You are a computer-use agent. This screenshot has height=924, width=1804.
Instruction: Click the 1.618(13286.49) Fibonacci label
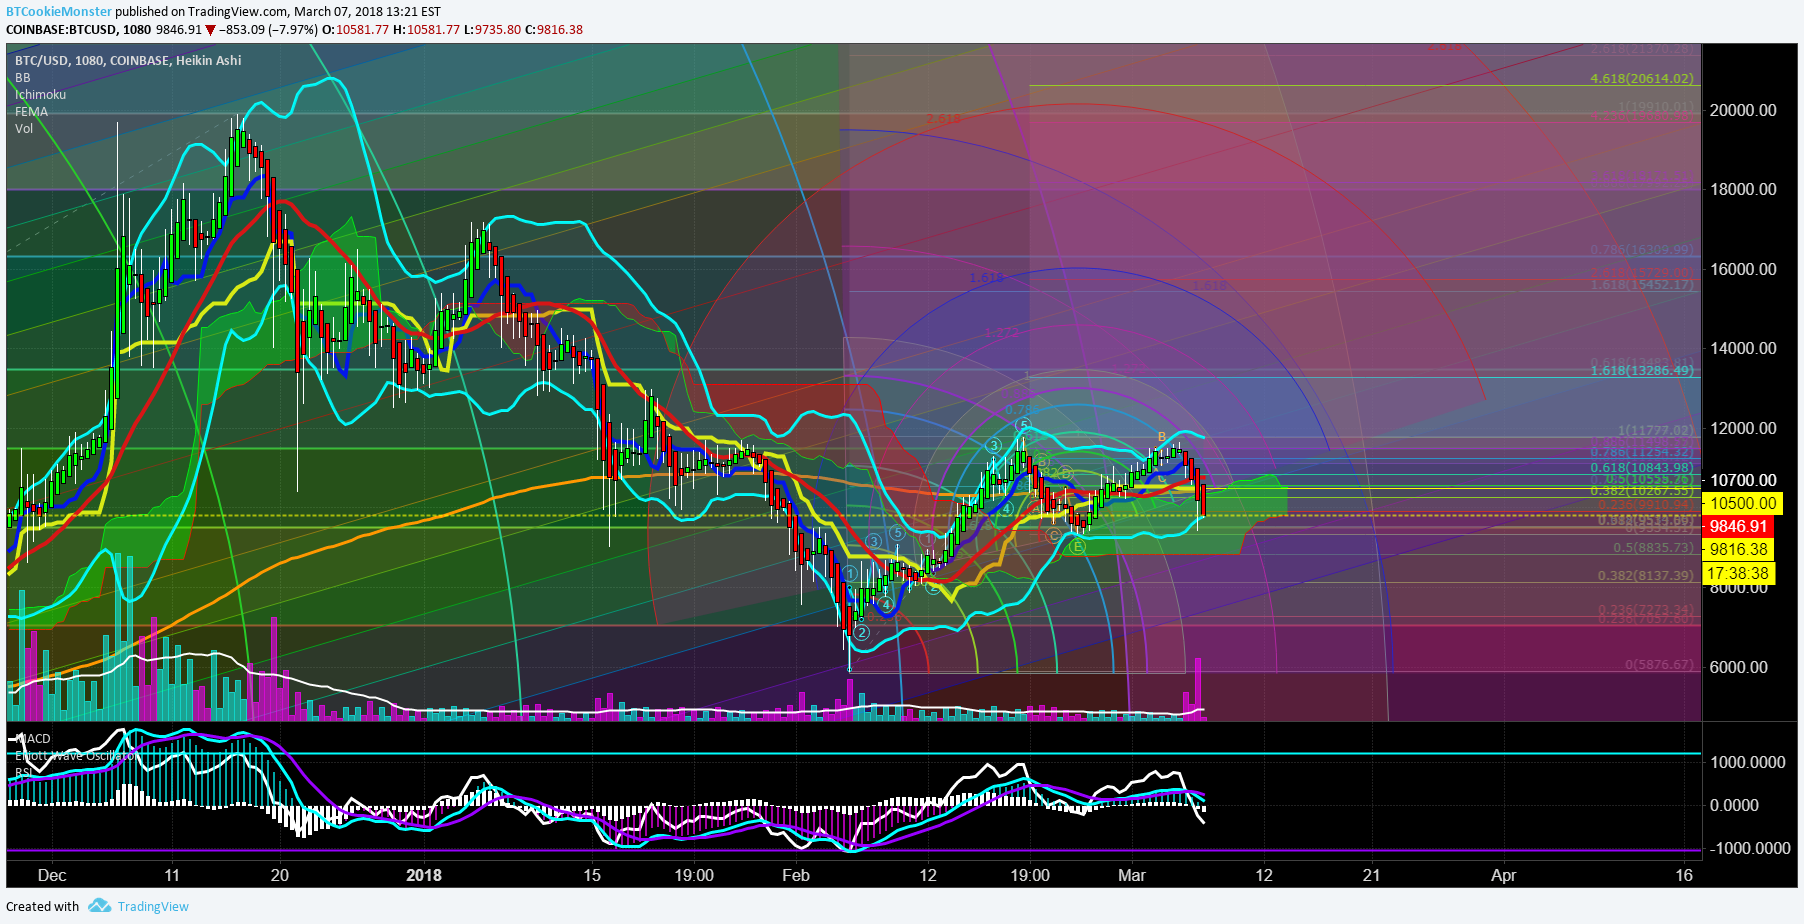pos(1642,370)
